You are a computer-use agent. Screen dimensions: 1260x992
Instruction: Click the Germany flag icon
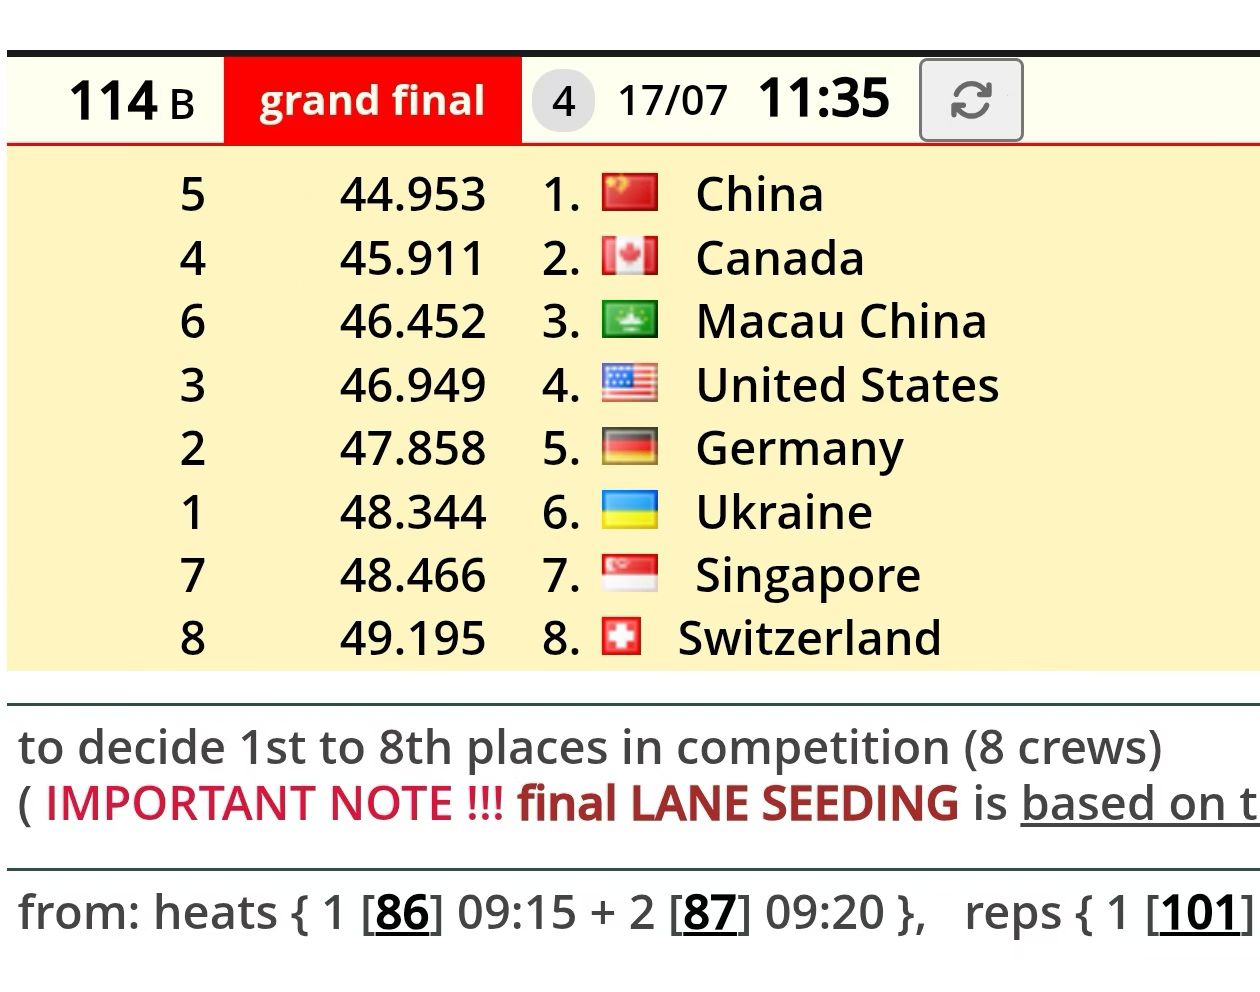point(630,447)
